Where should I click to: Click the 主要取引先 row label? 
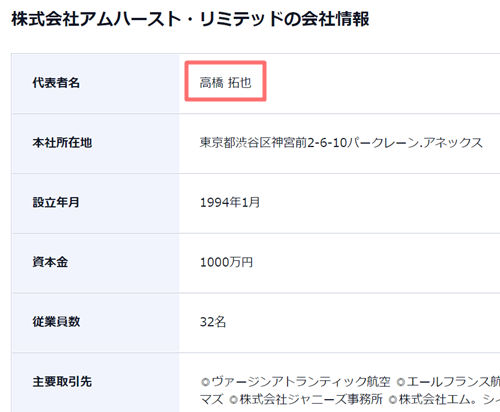tap(62, 382)
